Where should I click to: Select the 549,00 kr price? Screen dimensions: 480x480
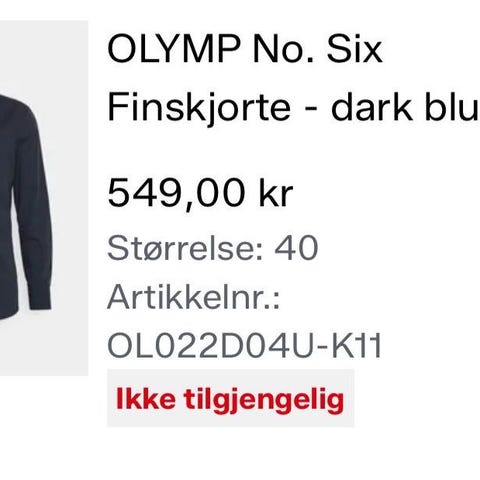200,193
